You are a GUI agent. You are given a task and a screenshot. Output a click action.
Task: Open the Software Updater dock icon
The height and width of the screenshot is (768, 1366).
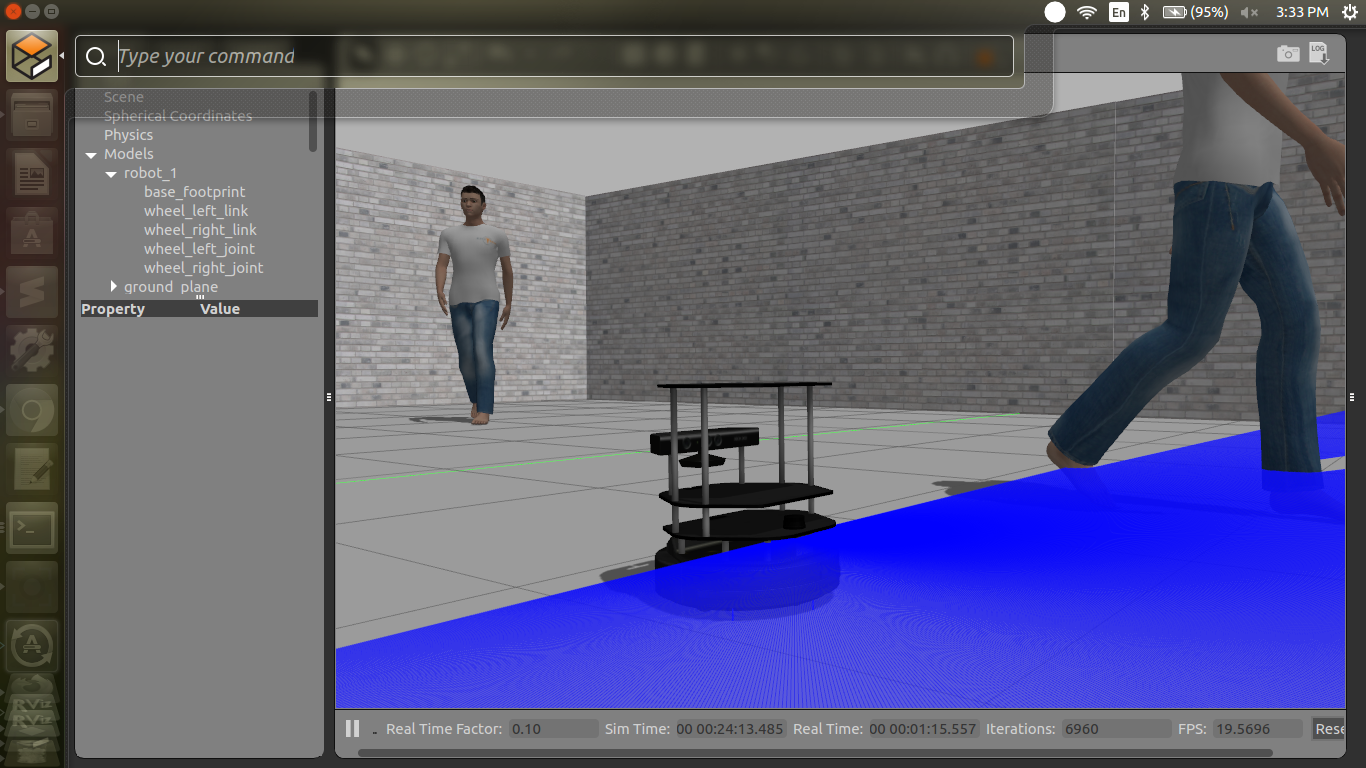point(32,645)
